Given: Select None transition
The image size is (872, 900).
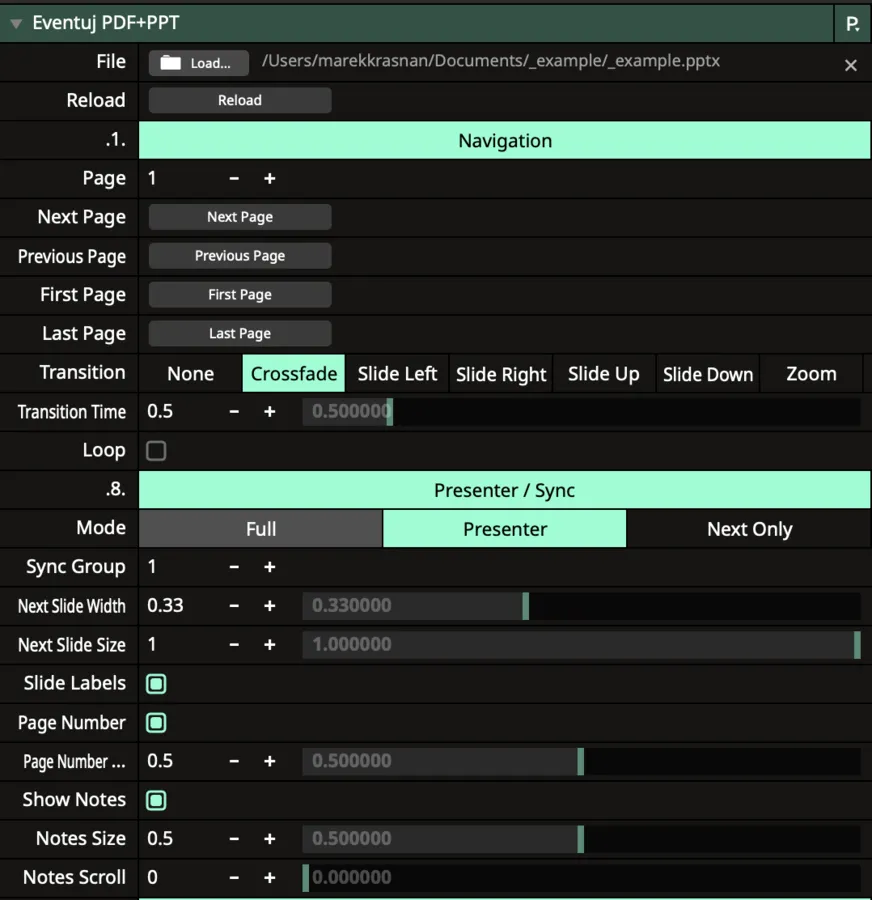Looking at the screenshot, I should (191, 374).
